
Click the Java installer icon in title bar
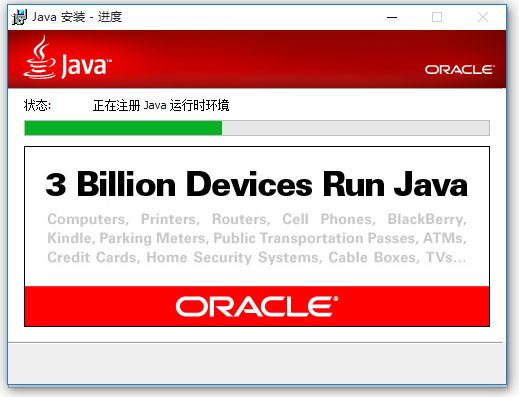19,17
